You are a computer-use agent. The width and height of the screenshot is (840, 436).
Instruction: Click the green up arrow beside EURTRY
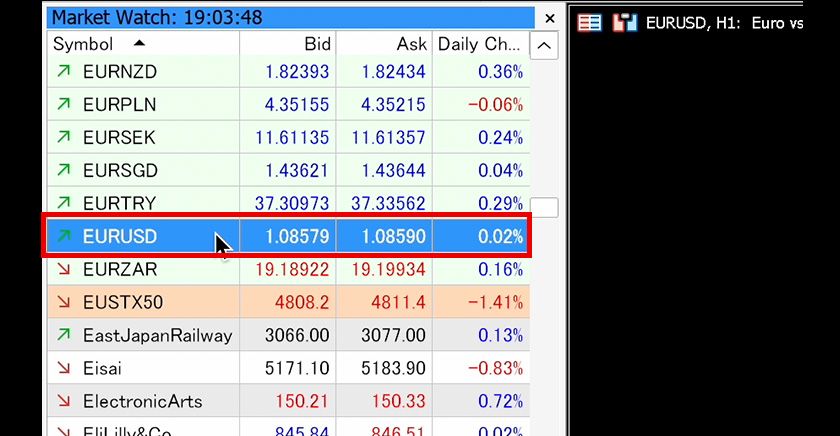(x=64, y=202)
